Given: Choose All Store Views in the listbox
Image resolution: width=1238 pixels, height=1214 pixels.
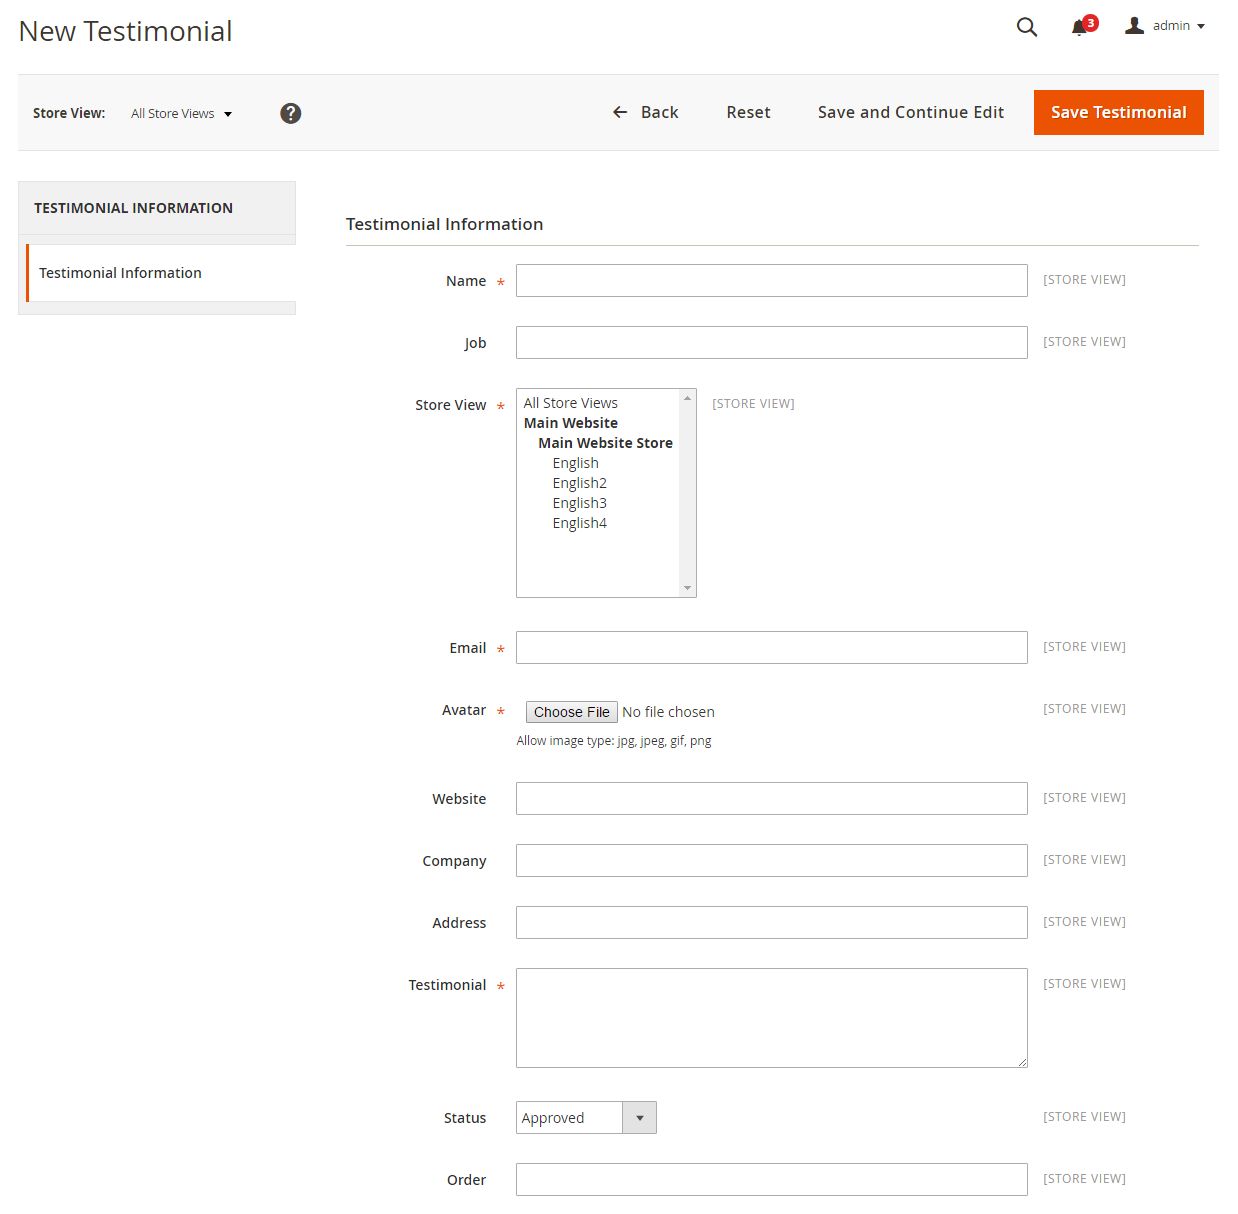Looking at the screenshot, I should (570, 403).
